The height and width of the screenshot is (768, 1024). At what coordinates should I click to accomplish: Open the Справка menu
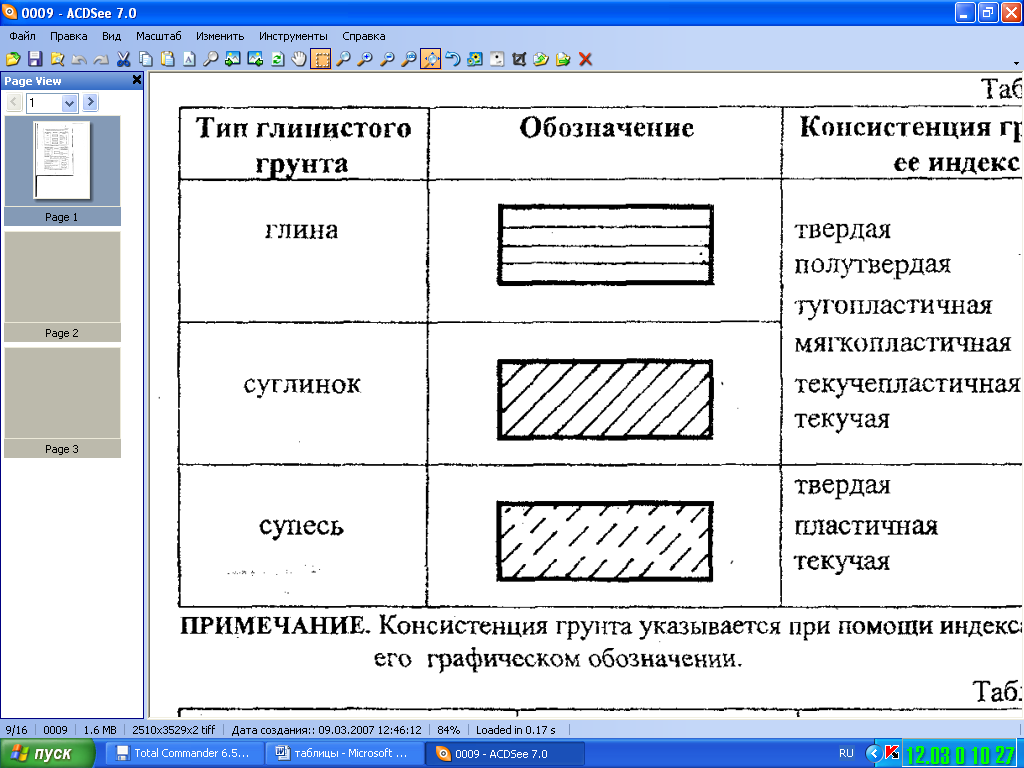364,36
